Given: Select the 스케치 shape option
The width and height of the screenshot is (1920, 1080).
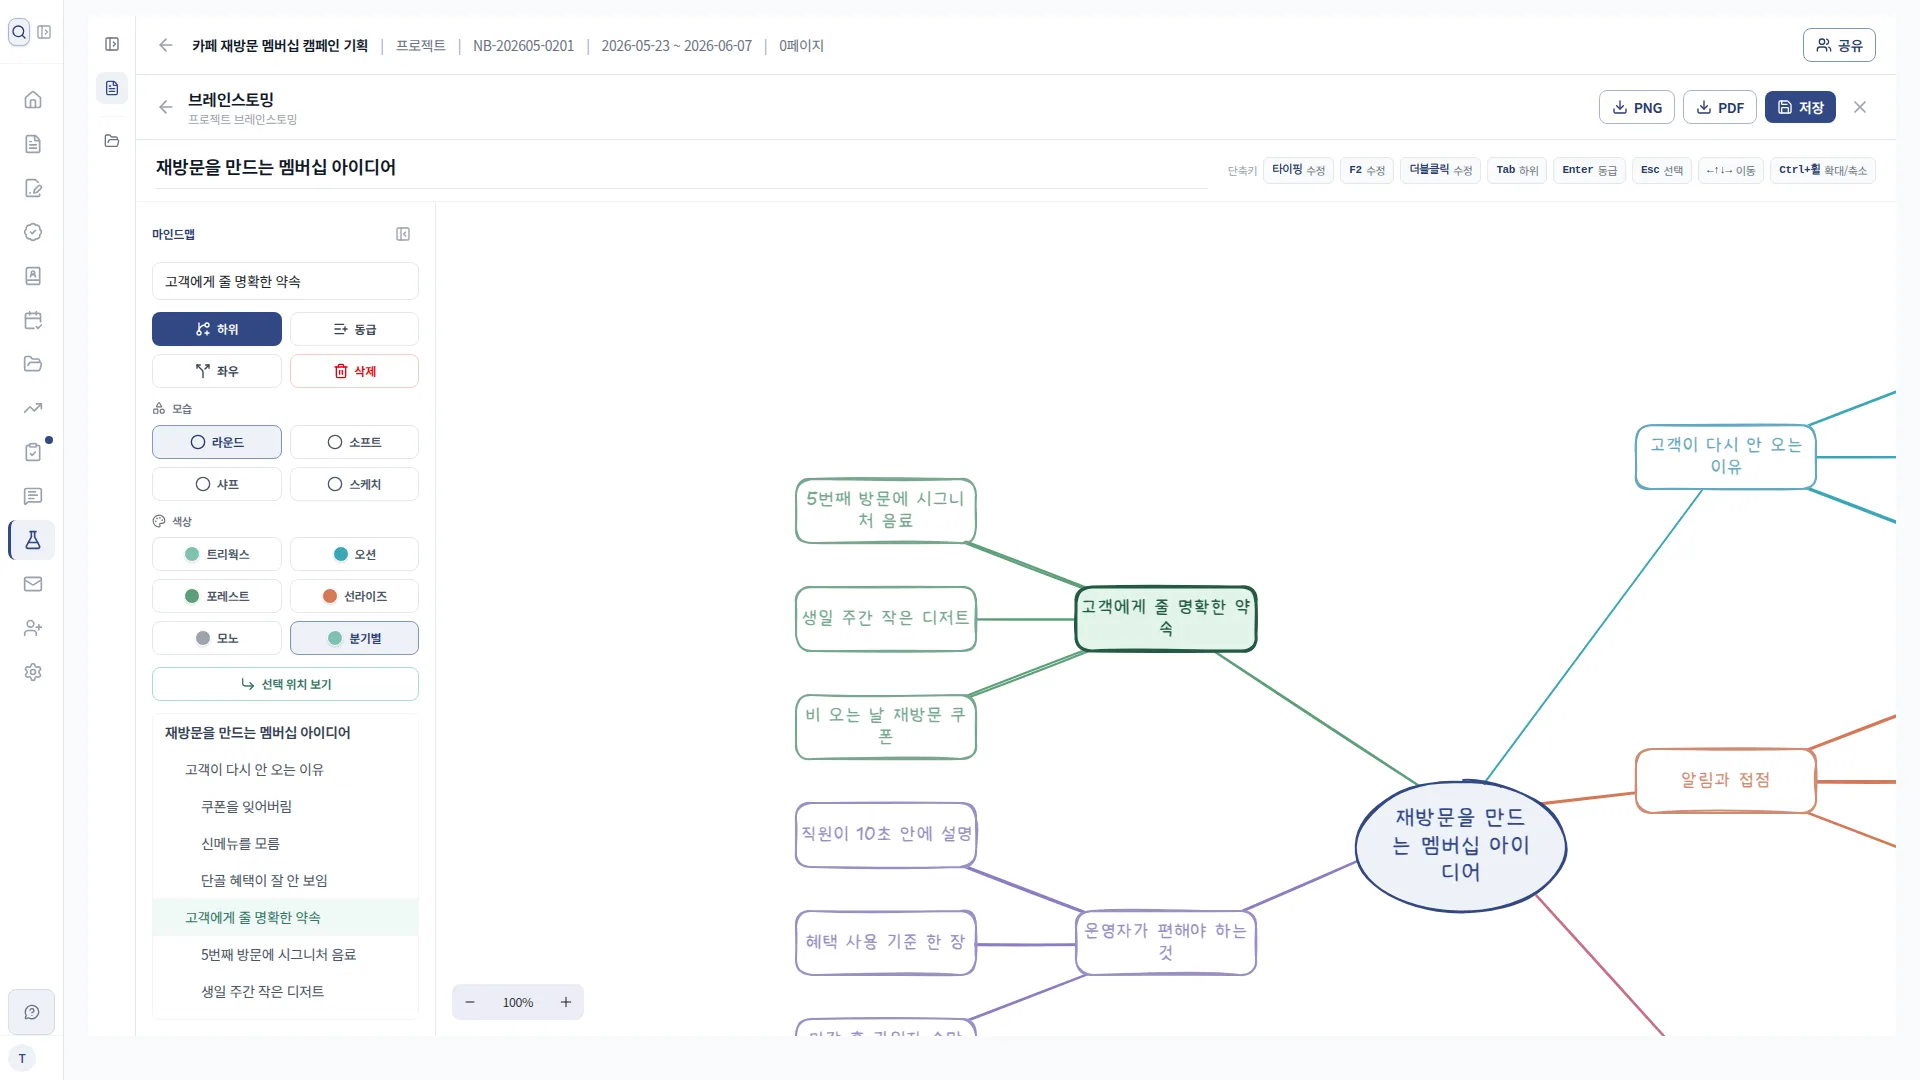Looking at the screenshot, I should [354, 484].
